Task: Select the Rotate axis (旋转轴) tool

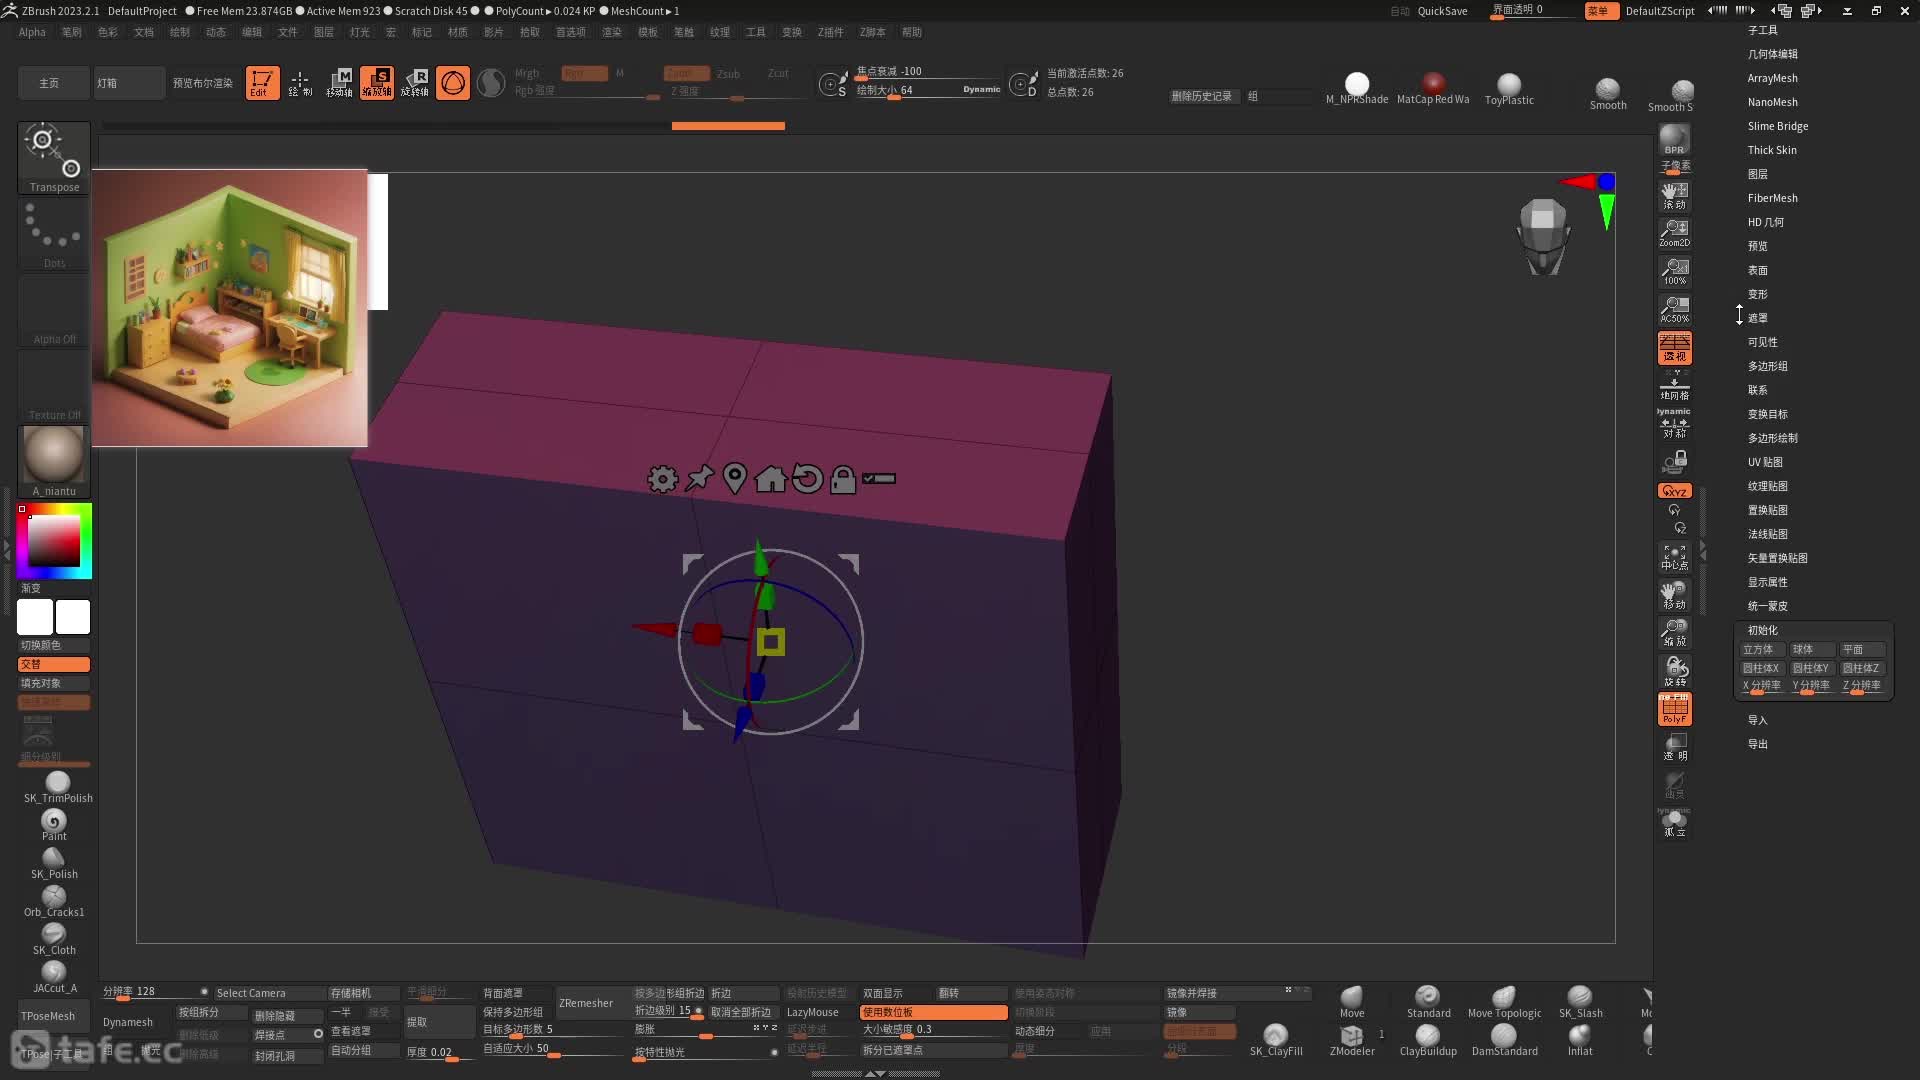Action: tap(415, 83)
